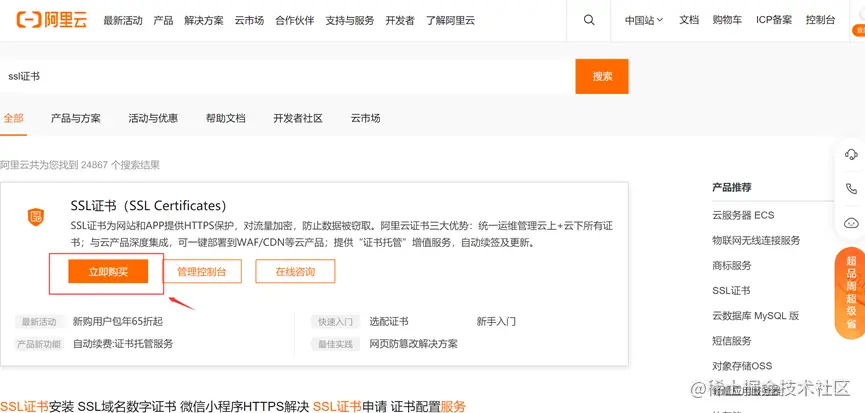The height and width of the screenshot is (413, 865).
Task: Click the 在线咨询 button
Action: pos(295,271)
